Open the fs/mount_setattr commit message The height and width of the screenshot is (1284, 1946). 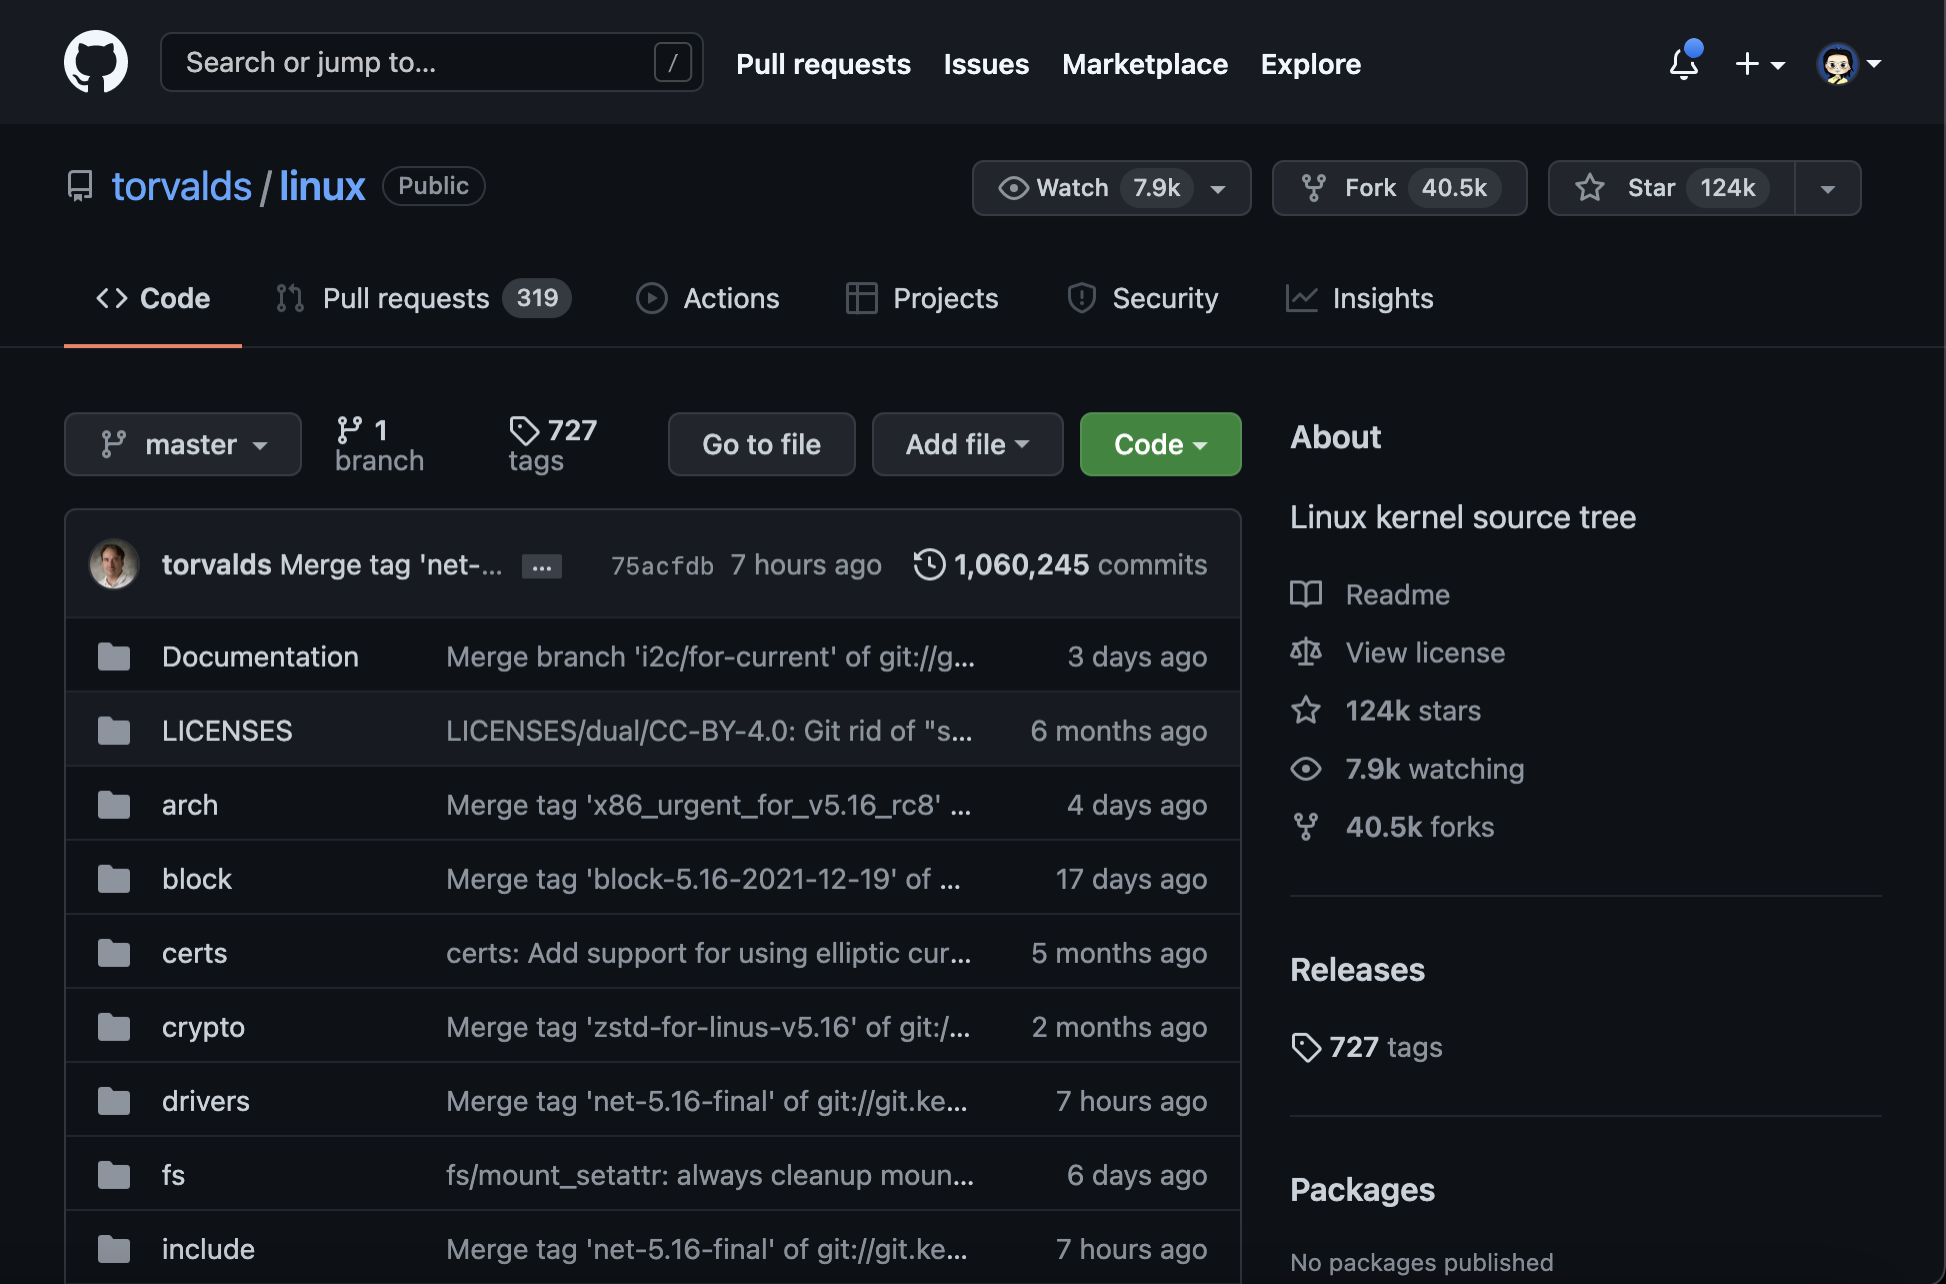tap(710, 1175)
